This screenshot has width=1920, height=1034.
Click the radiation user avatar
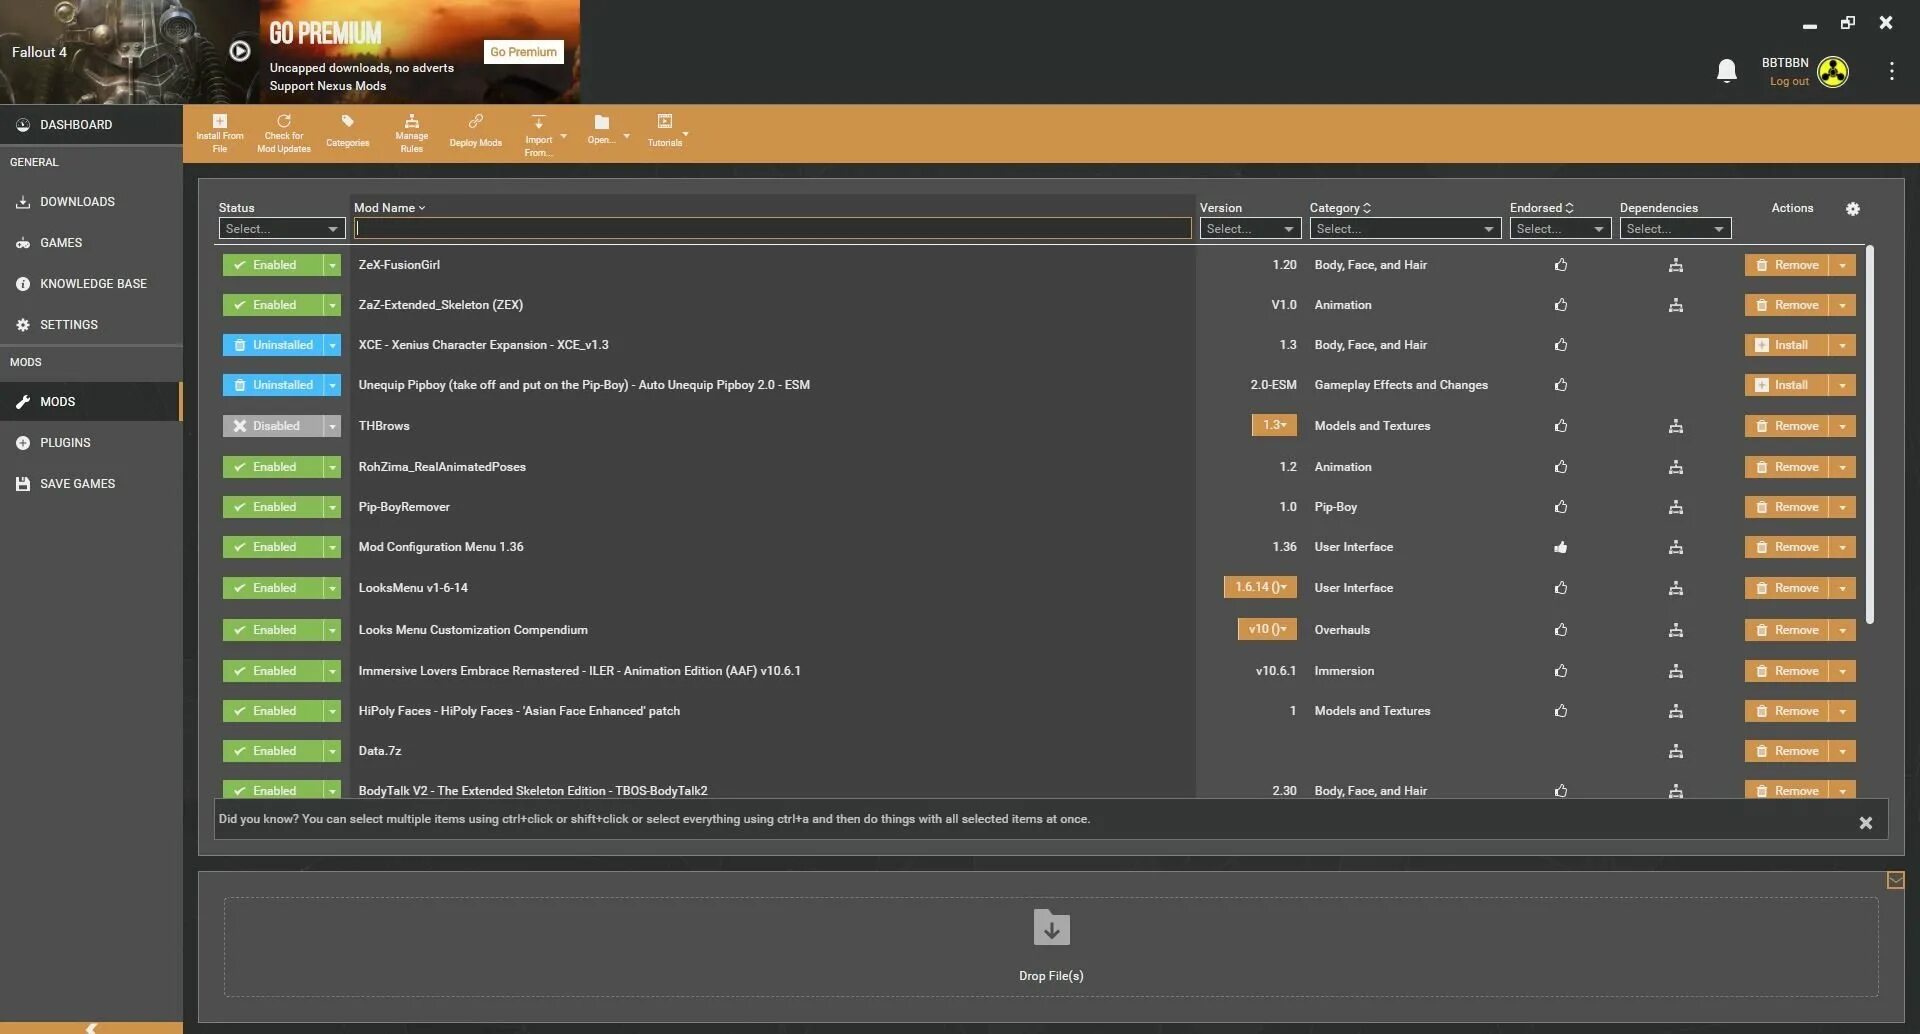[1833, 71]
